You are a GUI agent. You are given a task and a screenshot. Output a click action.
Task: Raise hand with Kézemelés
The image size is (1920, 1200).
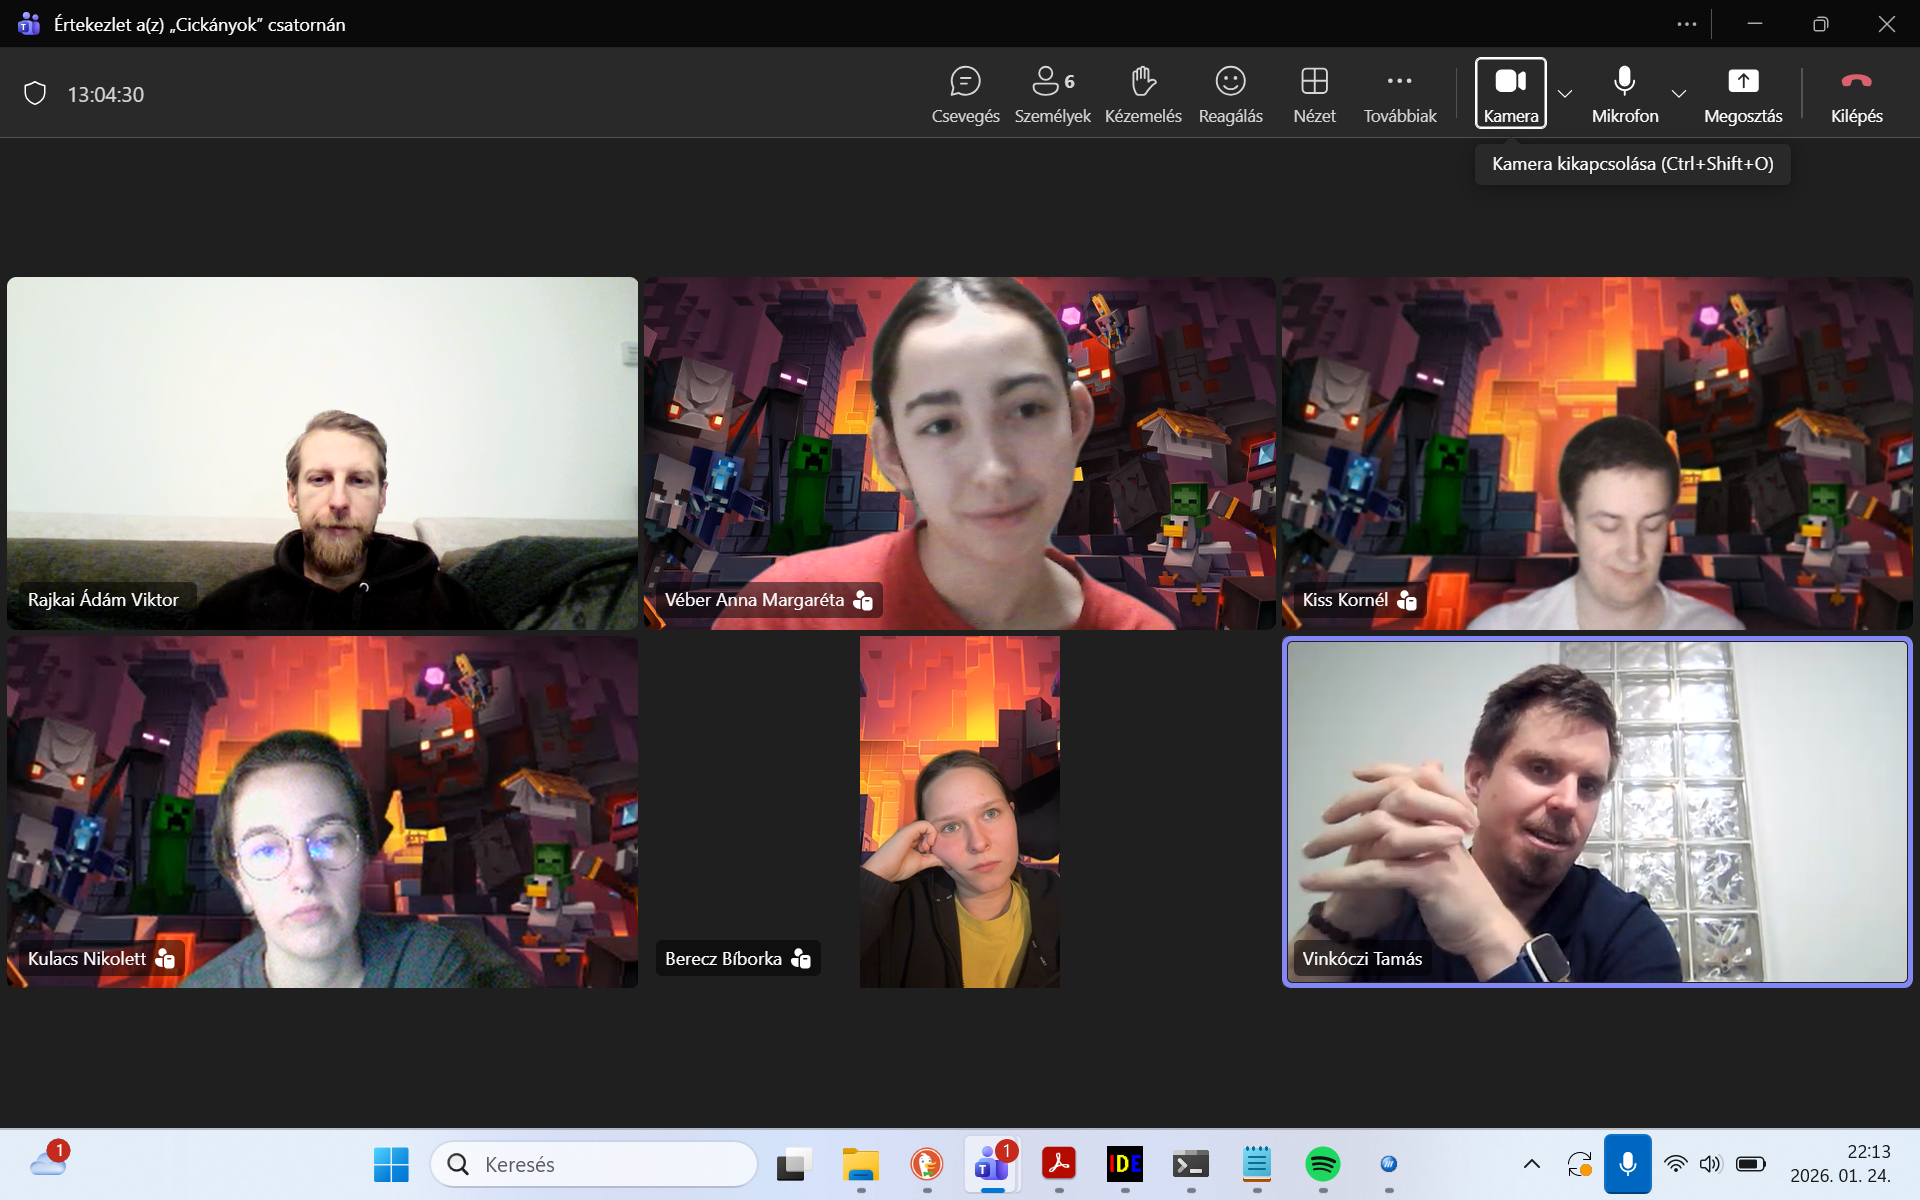click(x=1143, y=94)
